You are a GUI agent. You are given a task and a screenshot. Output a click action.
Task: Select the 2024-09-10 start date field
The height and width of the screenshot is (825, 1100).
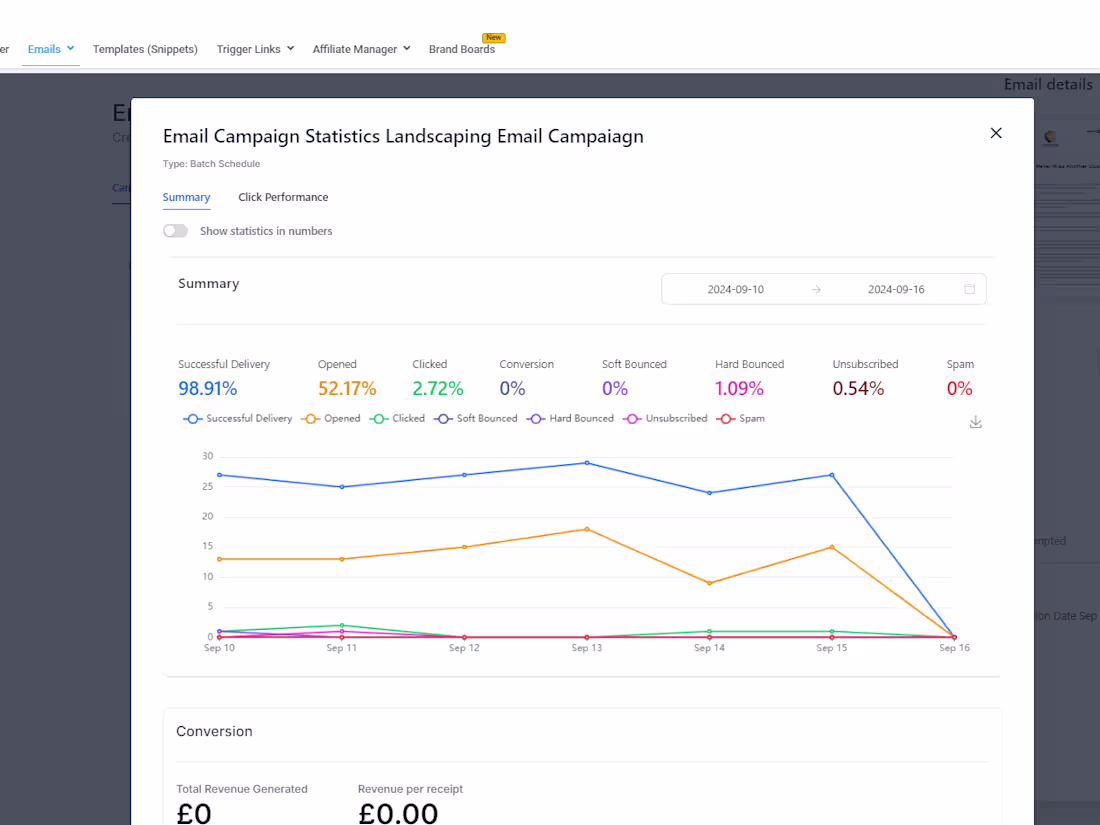(735, 289)
